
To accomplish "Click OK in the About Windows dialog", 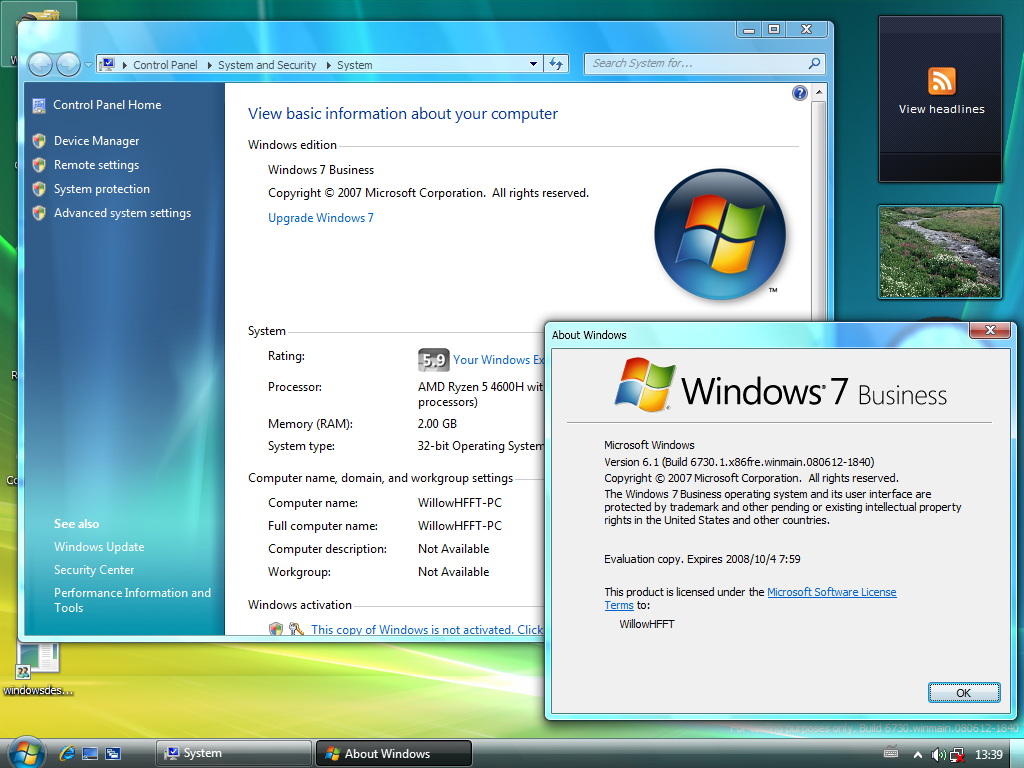I will 963,692.
